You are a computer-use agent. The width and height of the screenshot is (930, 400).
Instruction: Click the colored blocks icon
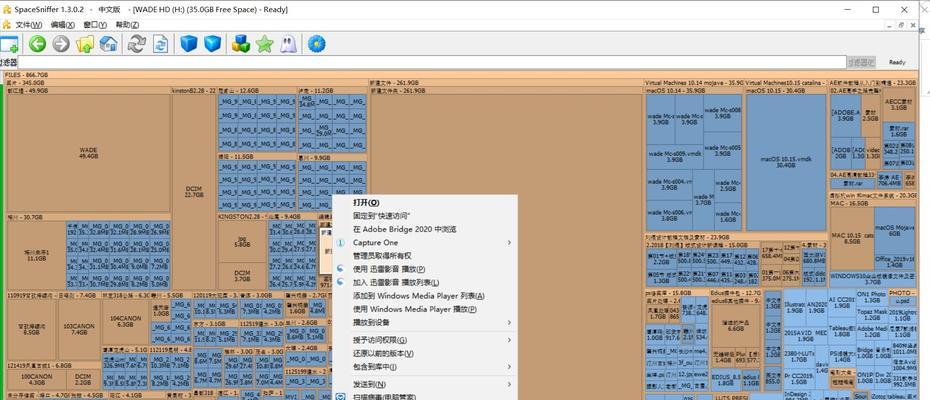[x=241, y=43]
